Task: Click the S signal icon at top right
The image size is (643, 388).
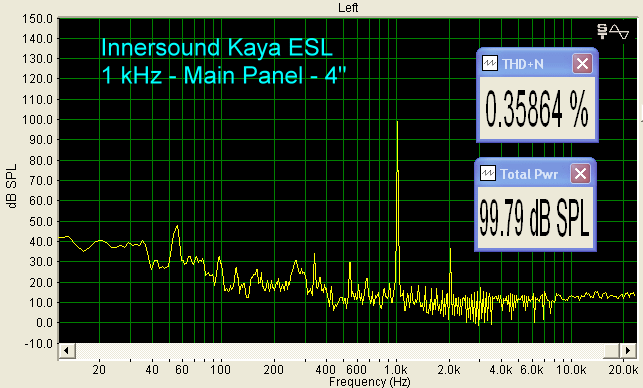Action: [602, 31]
